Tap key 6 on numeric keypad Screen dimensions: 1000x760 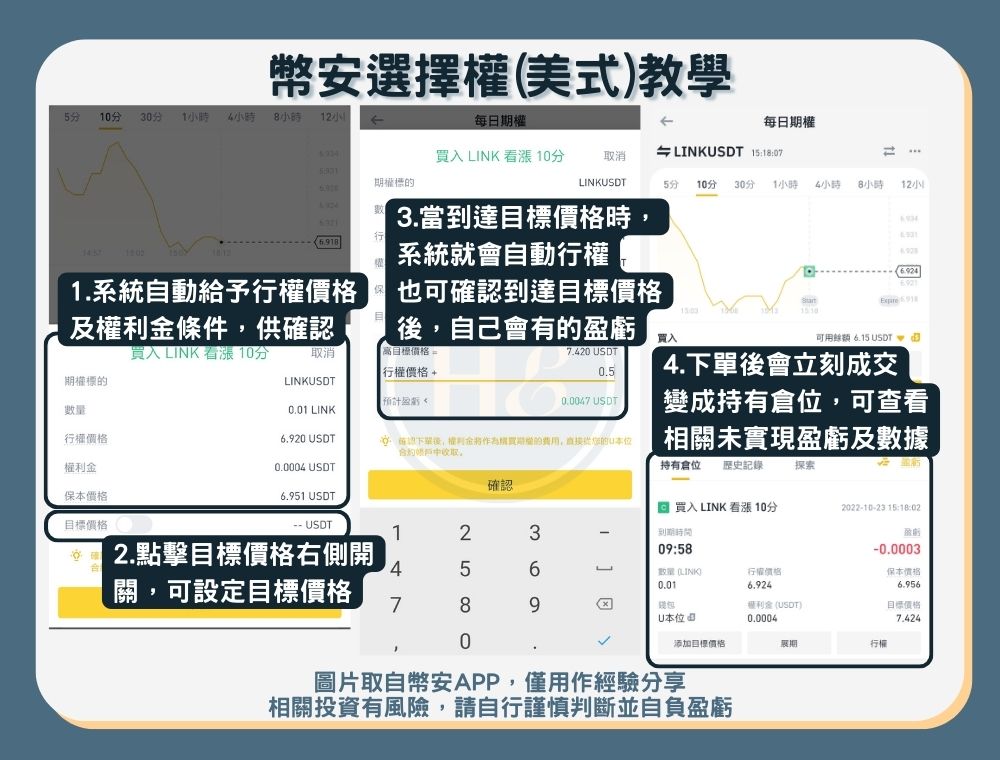[x=534, y=568]
